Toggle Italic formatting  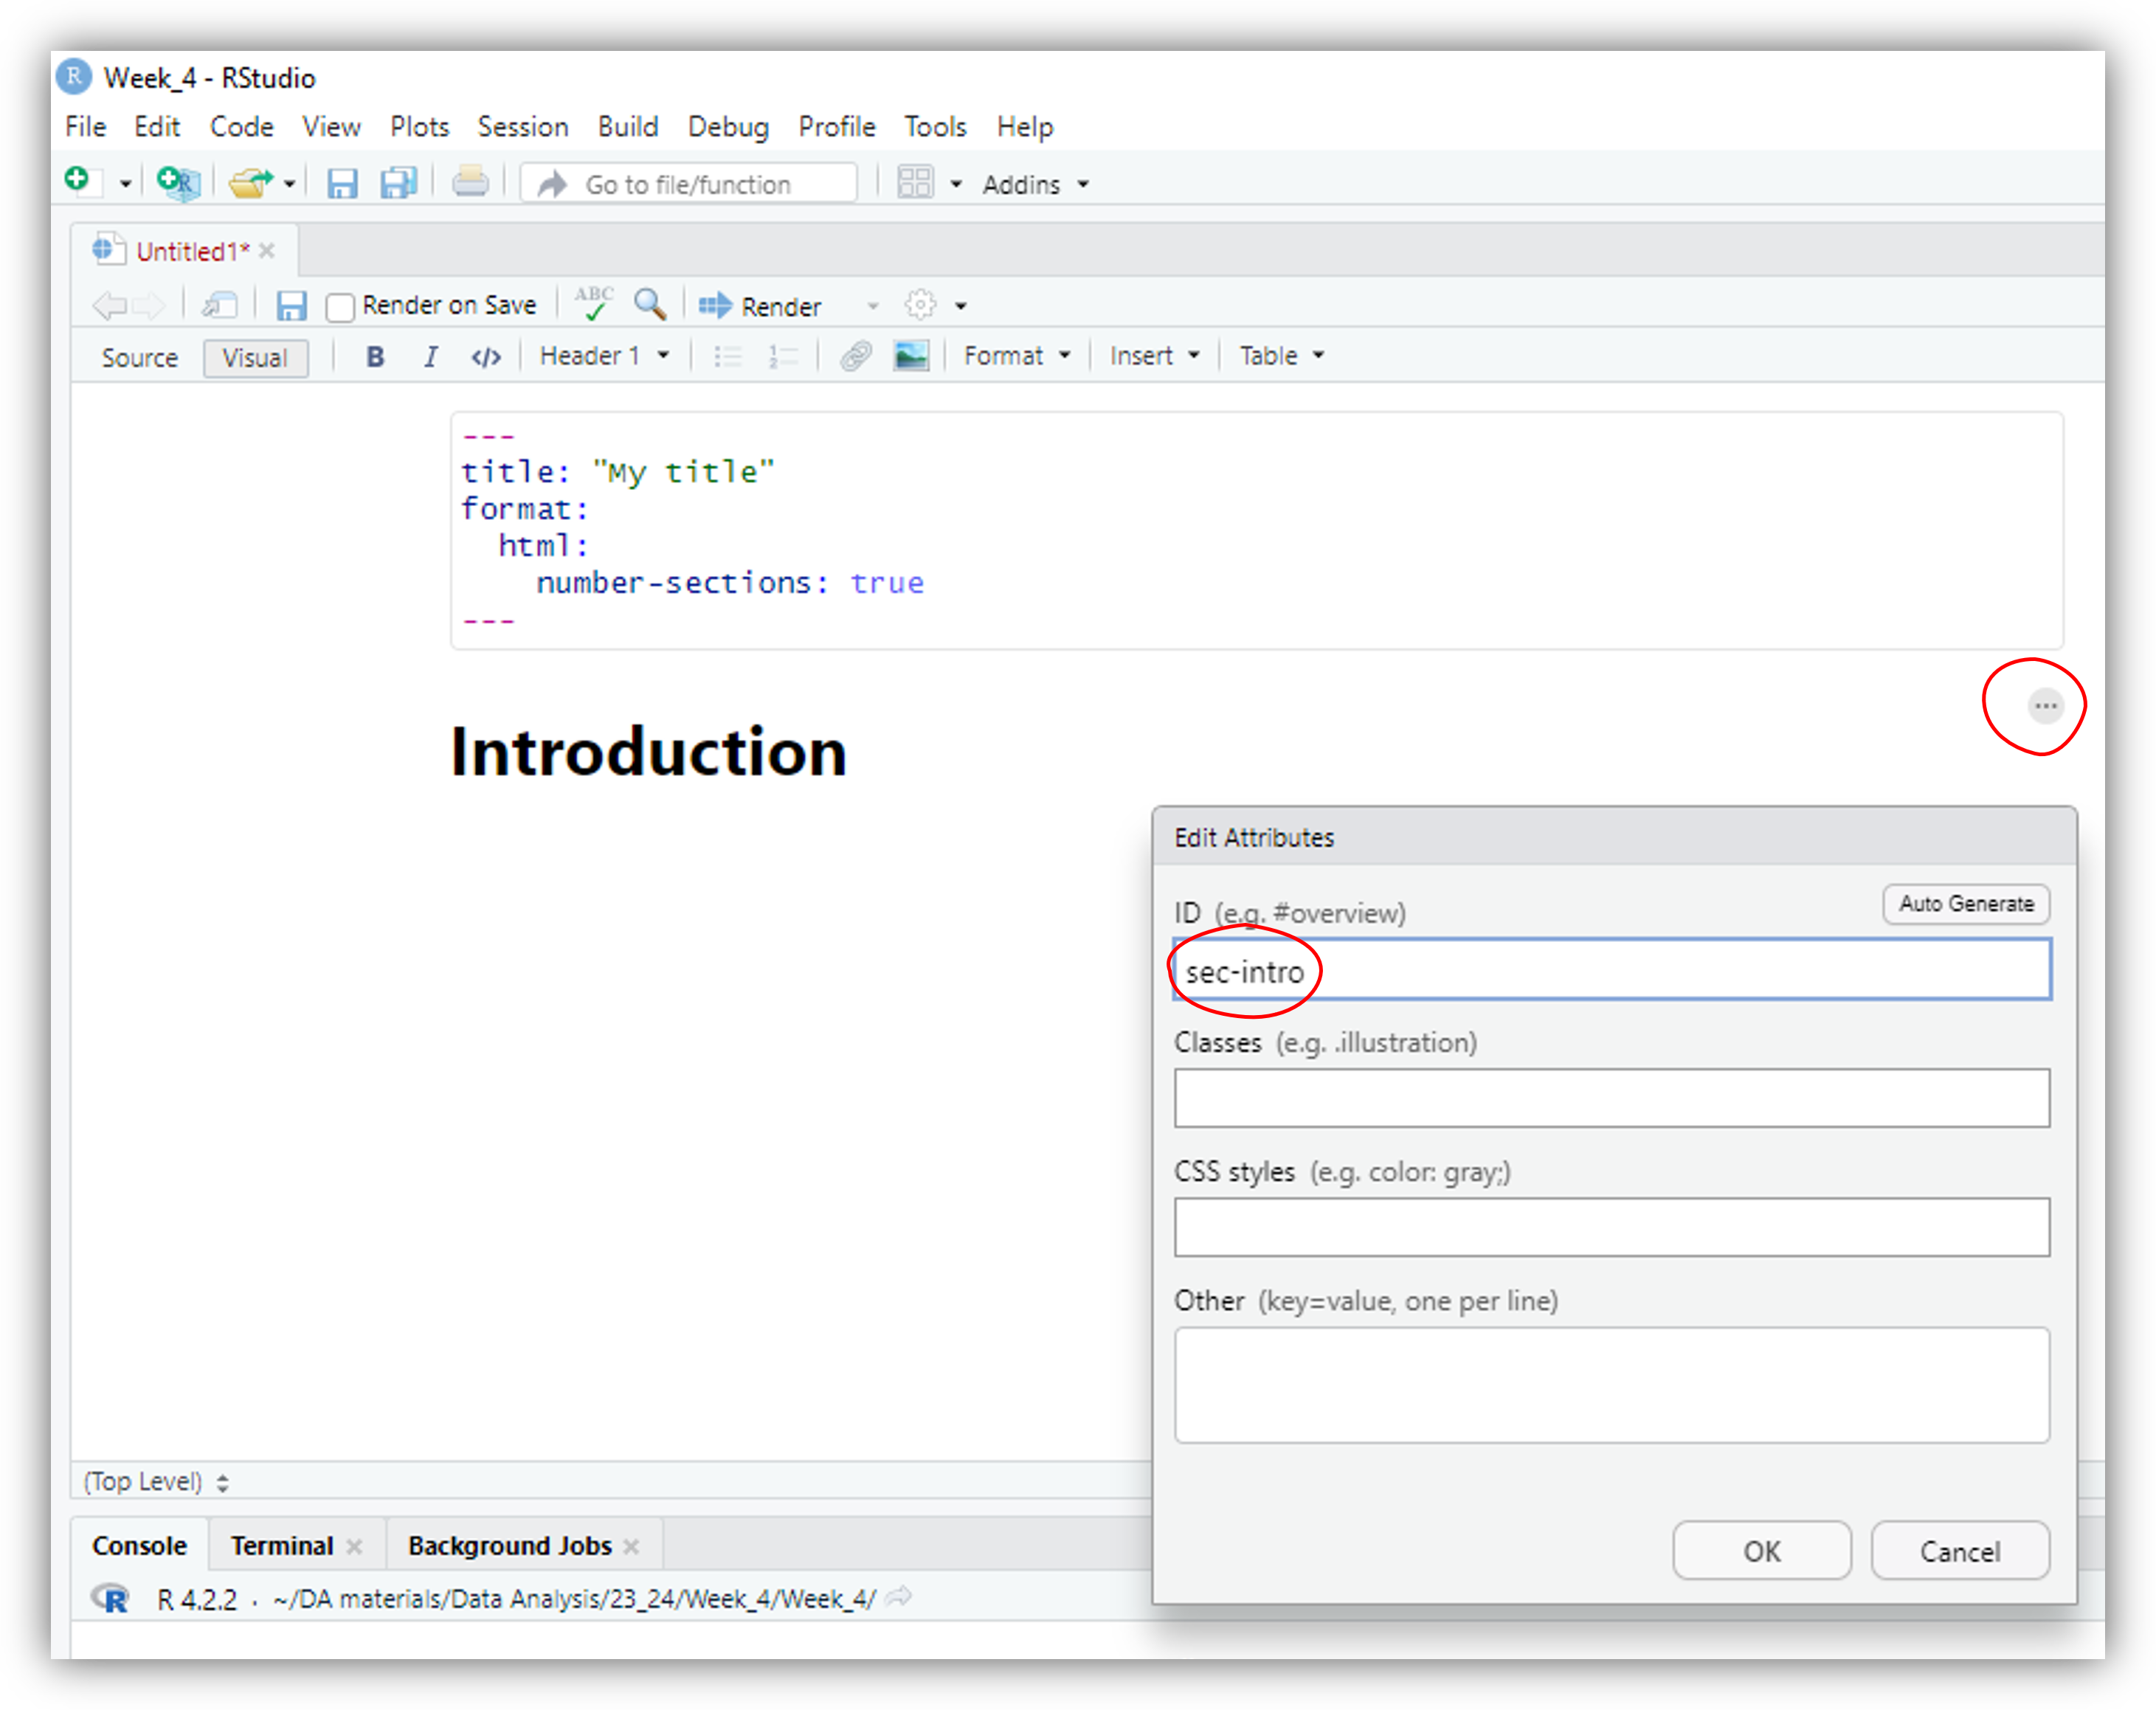(x=431, y=356)
